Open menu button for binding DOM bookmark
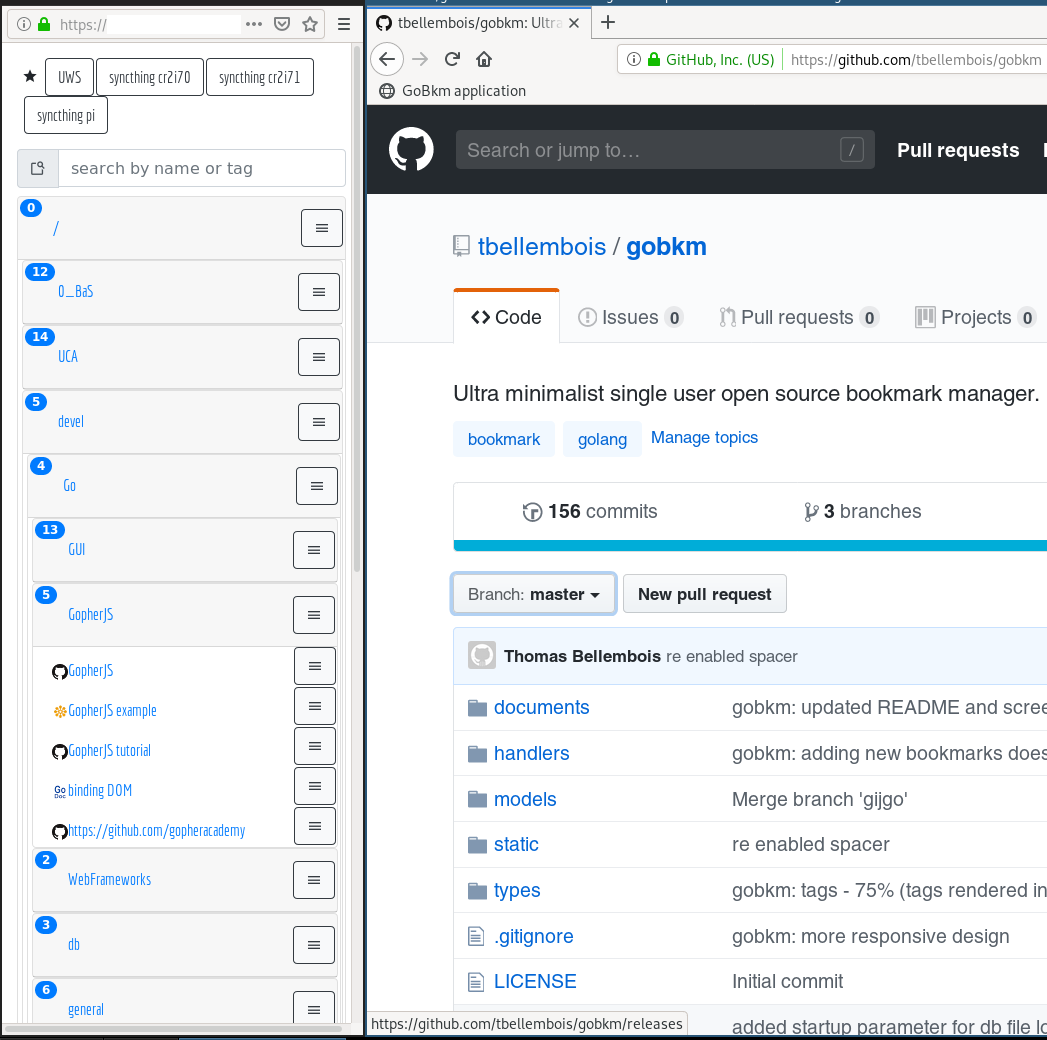 [315, 786]
